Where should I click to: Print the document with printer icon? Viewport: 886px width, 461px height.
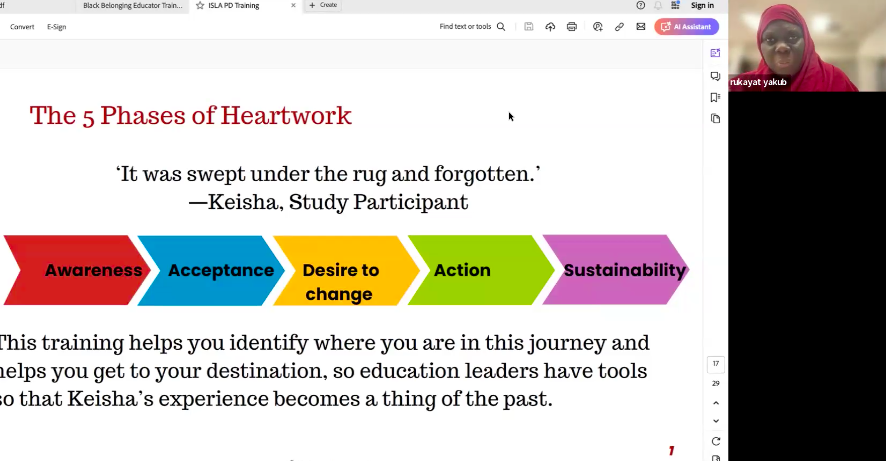(x=572, y=27)
